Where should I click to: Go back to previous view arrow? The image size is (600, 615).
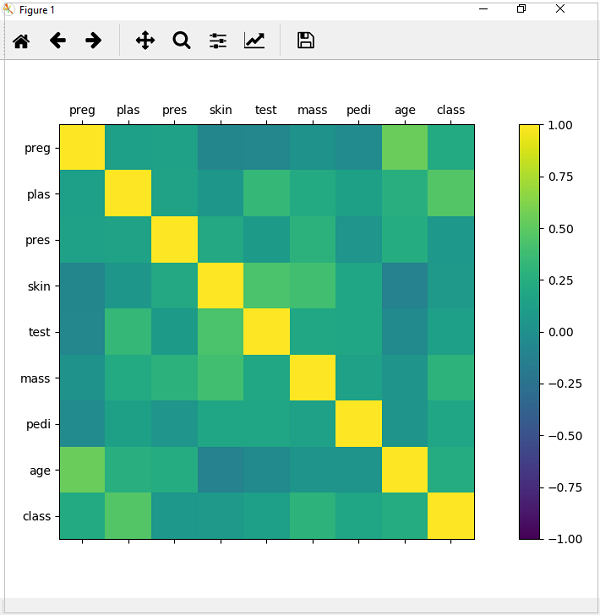[x=57, y=41]
